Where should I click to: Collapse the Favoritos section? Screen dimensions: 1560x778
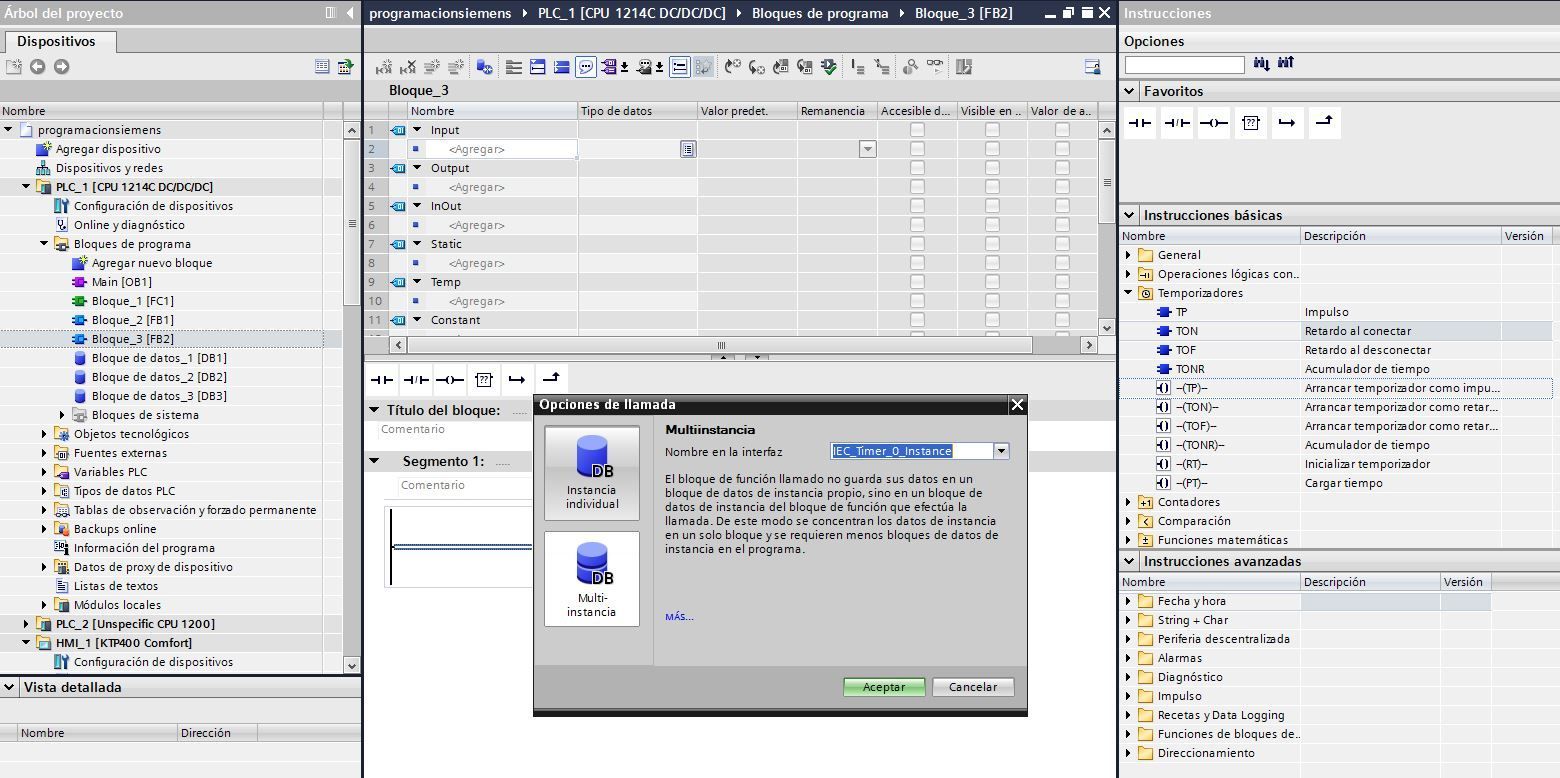tap(1130, 91)
